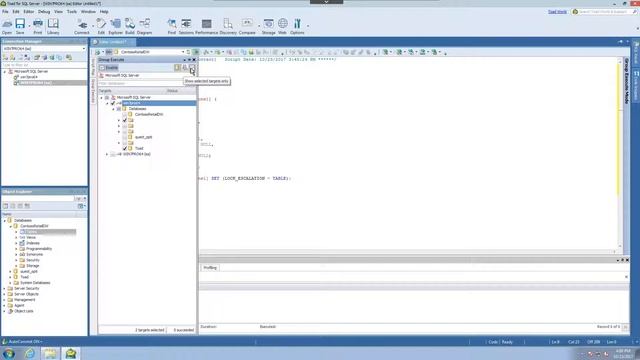Expand the Management node
The height and width of the screenshot is (360, 640).
click(5, 300)
